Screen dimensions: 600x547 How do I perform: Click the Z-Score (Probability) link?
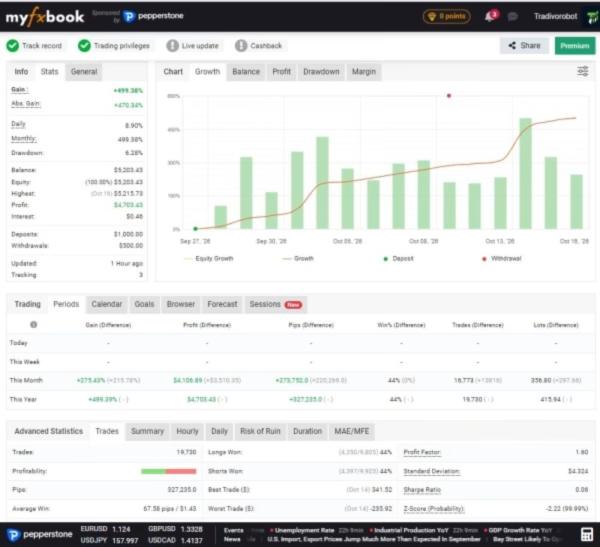(434, 509)
